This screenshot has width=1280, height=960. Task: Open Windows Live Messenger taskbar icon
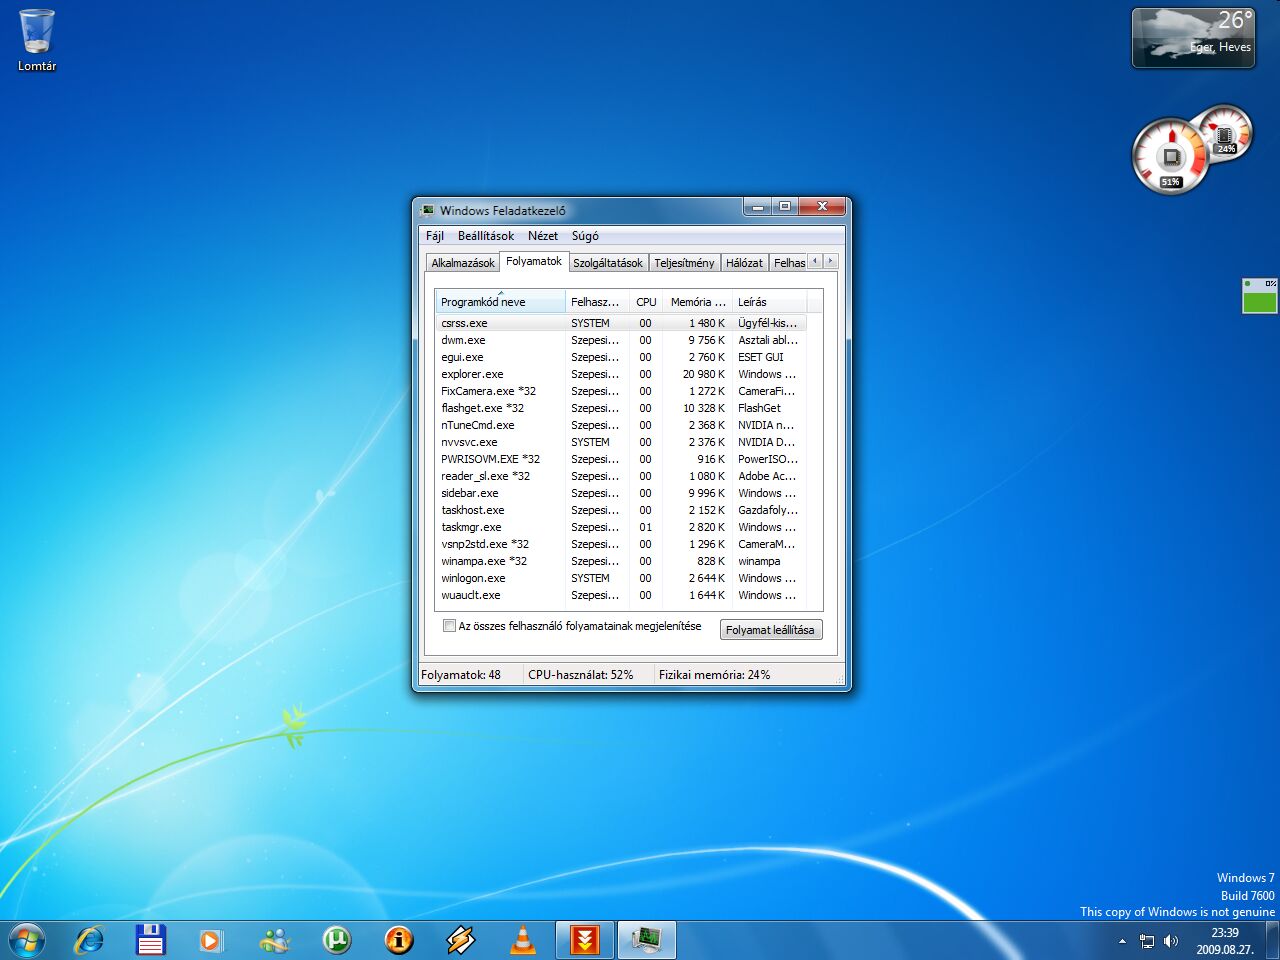274,940
